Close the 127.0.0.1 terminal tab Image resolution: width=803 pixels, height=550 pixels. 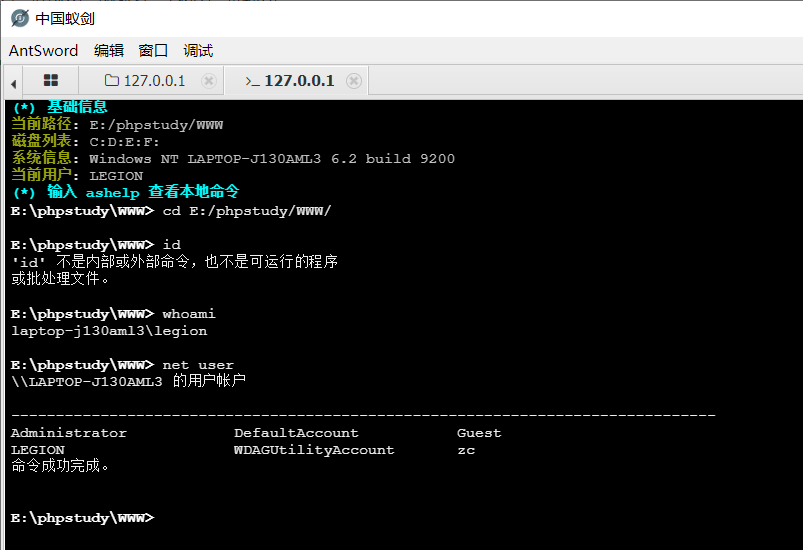tap(353, 81)
